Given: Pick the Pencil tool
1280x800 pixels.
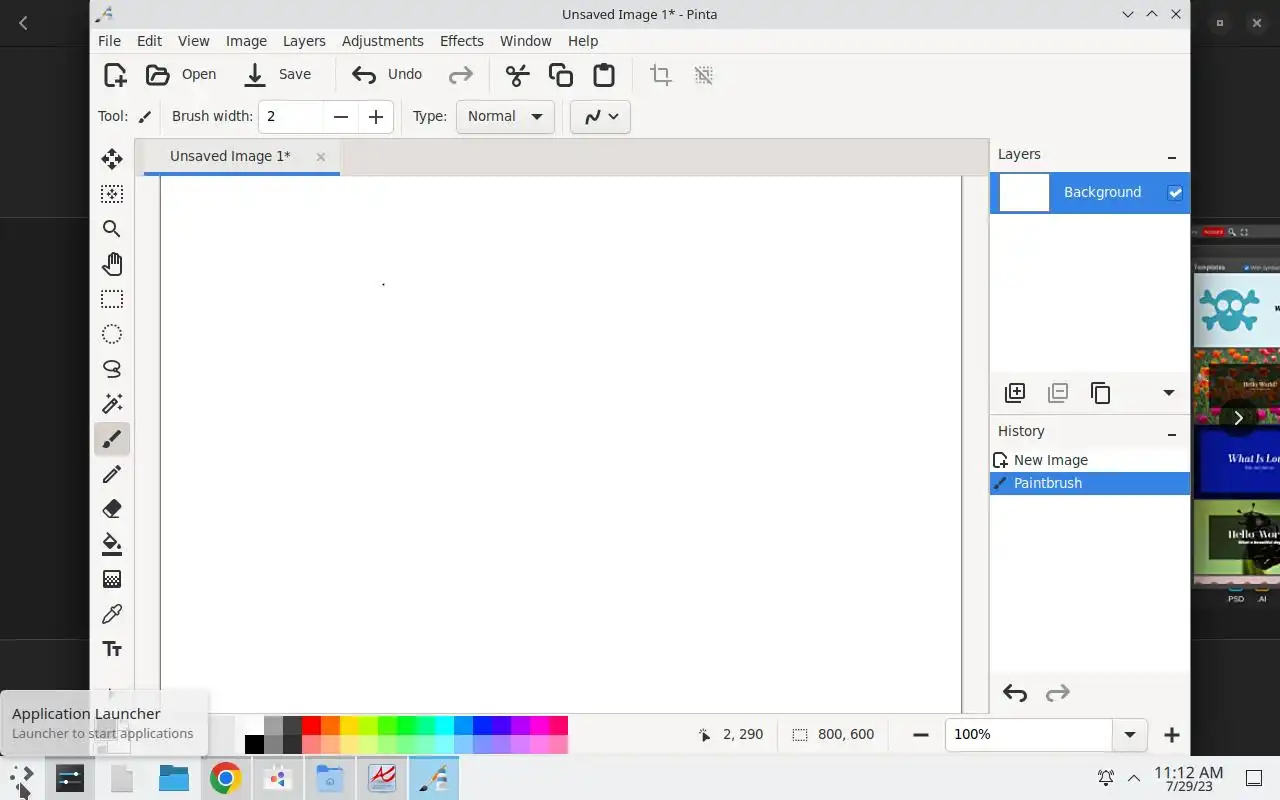Looking at the screenshot, I should pos(112,474).
